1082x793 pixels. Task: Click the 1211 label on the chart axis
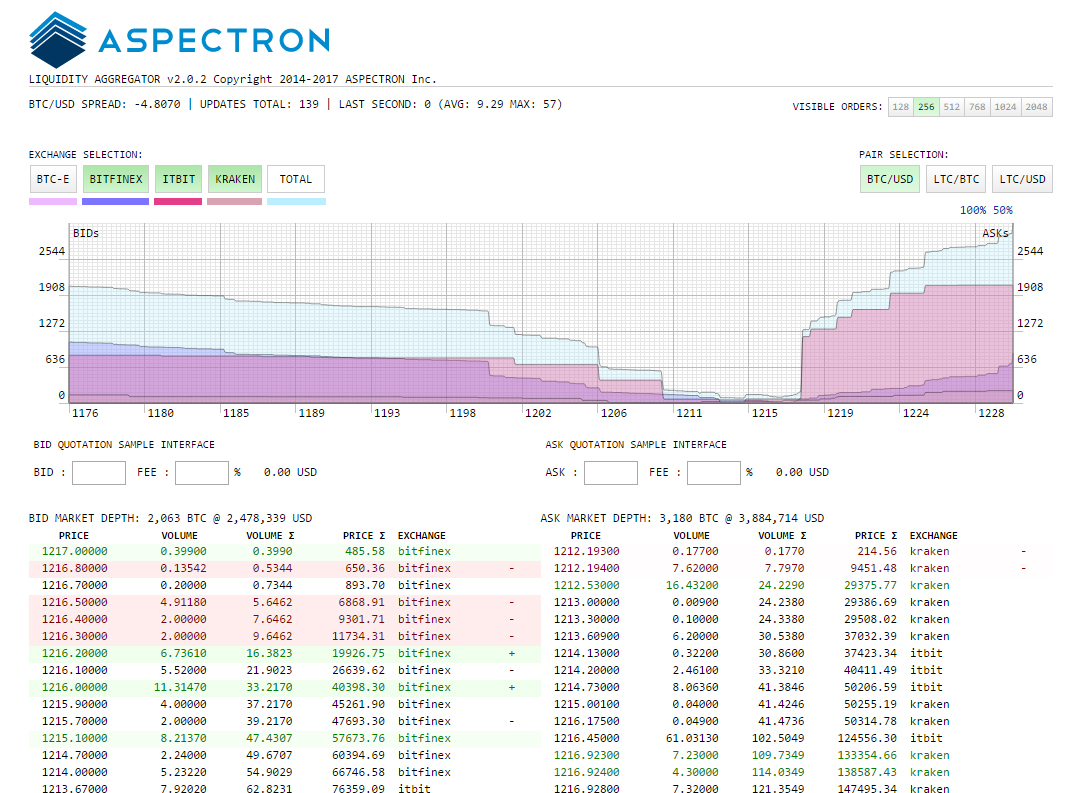(689, 413)
